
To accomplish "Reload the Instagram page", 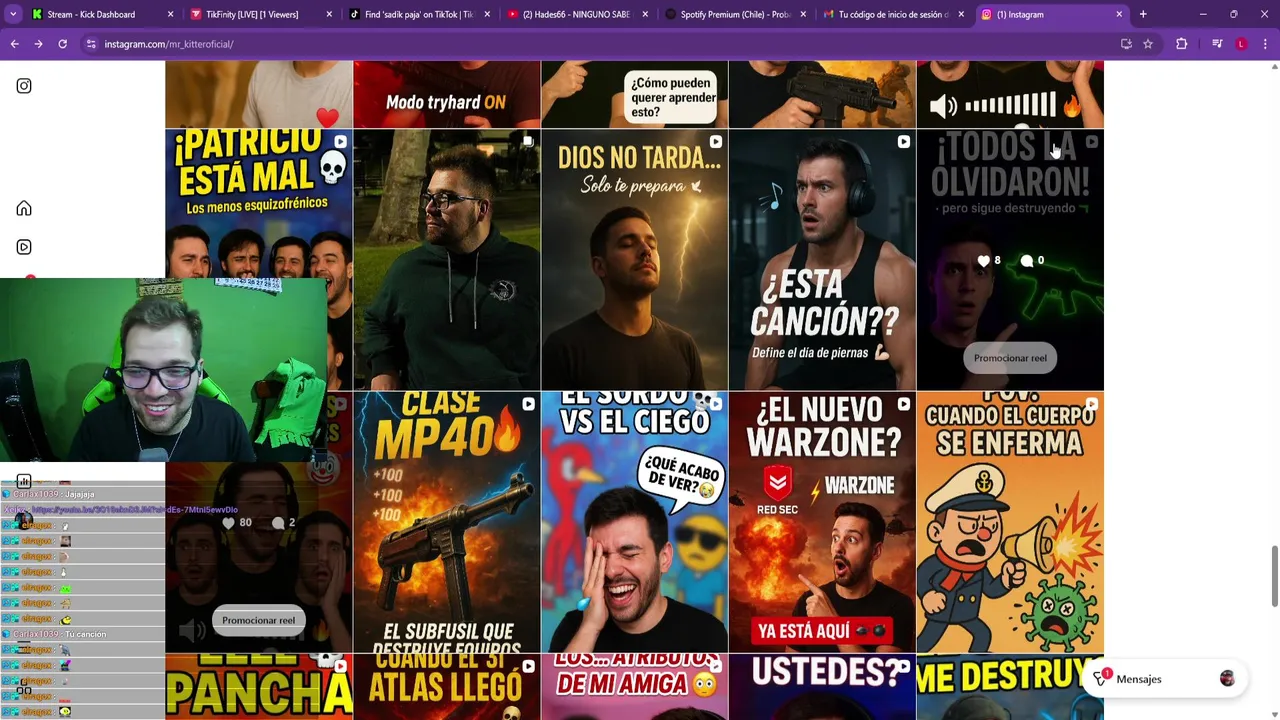I will 62,44.
